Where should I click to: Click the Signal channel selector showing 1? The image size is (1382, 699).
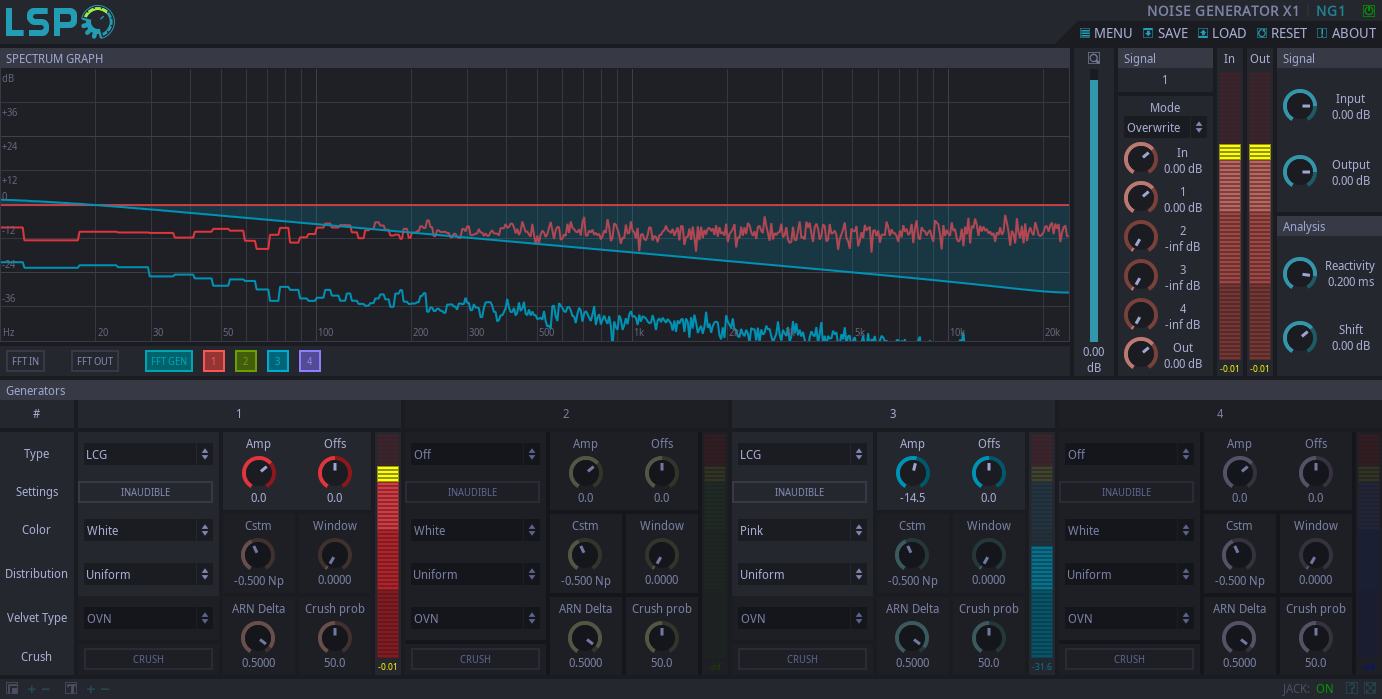[1164, 80]
